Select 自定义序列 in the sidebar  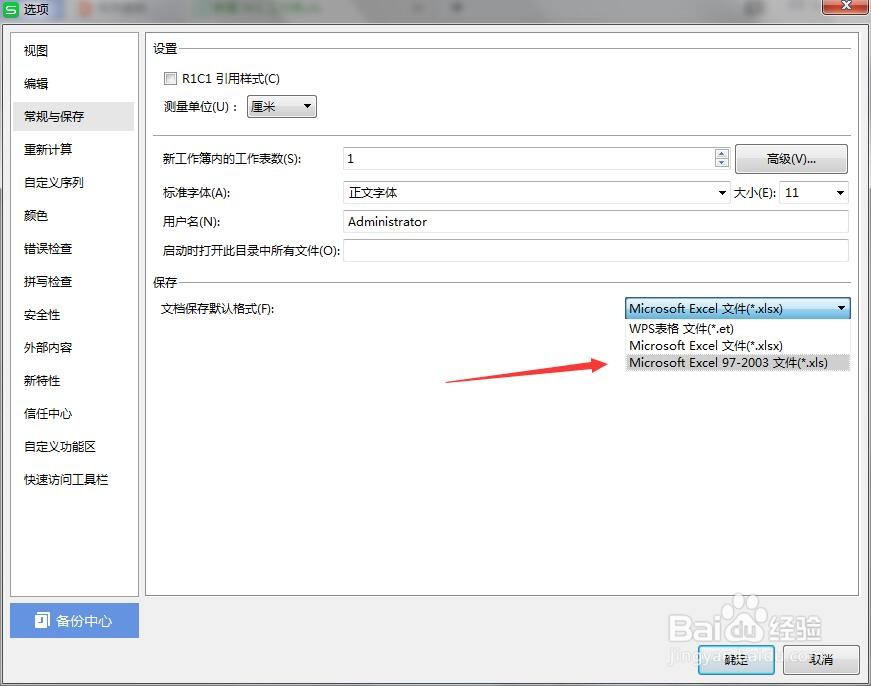coord(73,182)
